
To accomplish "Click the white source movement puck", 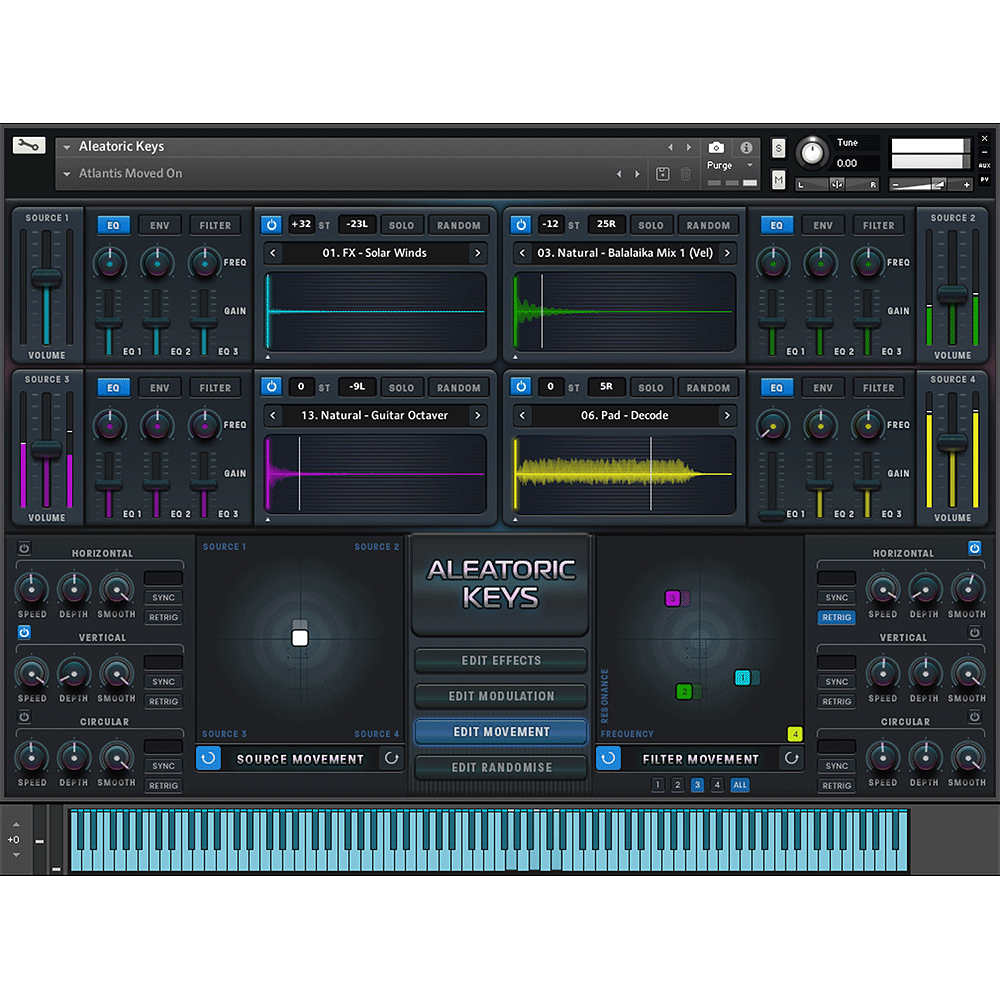I will pyautogui.click(x=300, y=638).
